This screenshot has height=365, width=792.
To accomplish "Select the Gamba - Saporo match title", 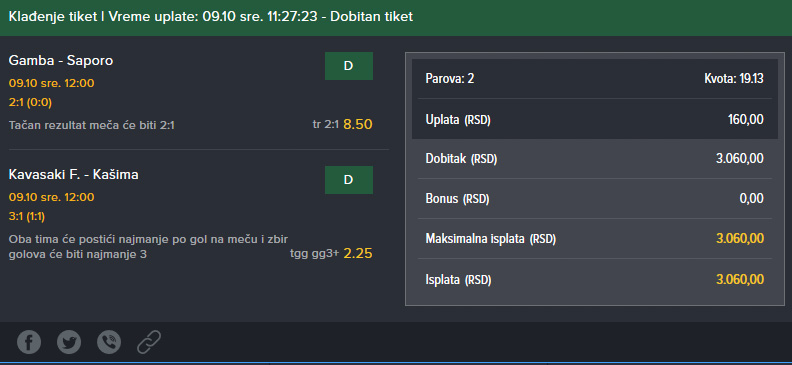I will [61, 61].
